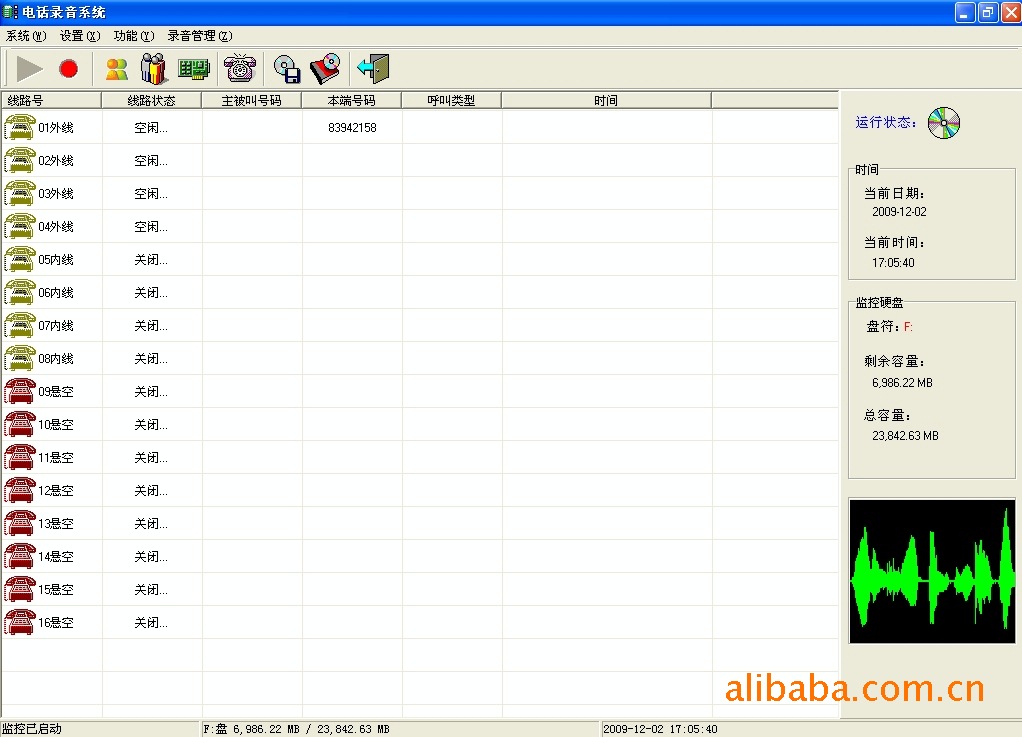Open the 系统 menu
The width and height of the screenshot is (1022, 737).
click(x=26, y=36)
